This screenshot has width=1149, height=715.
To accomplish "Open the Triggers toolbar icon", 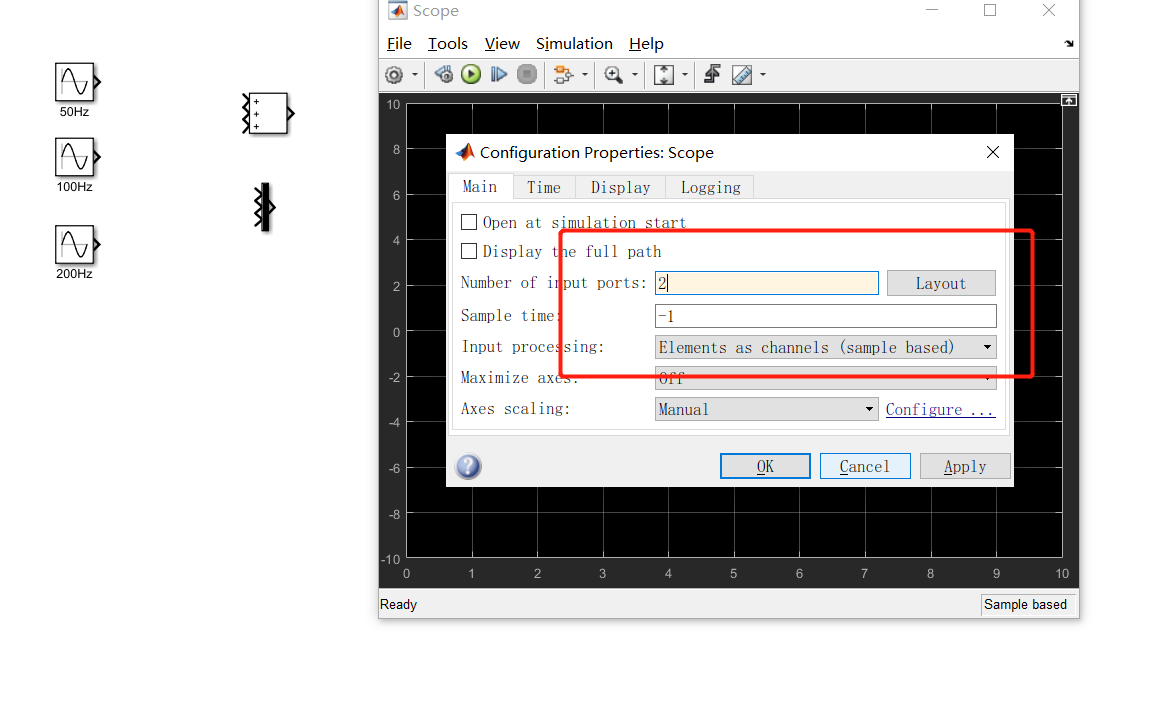I will (712, 74).
